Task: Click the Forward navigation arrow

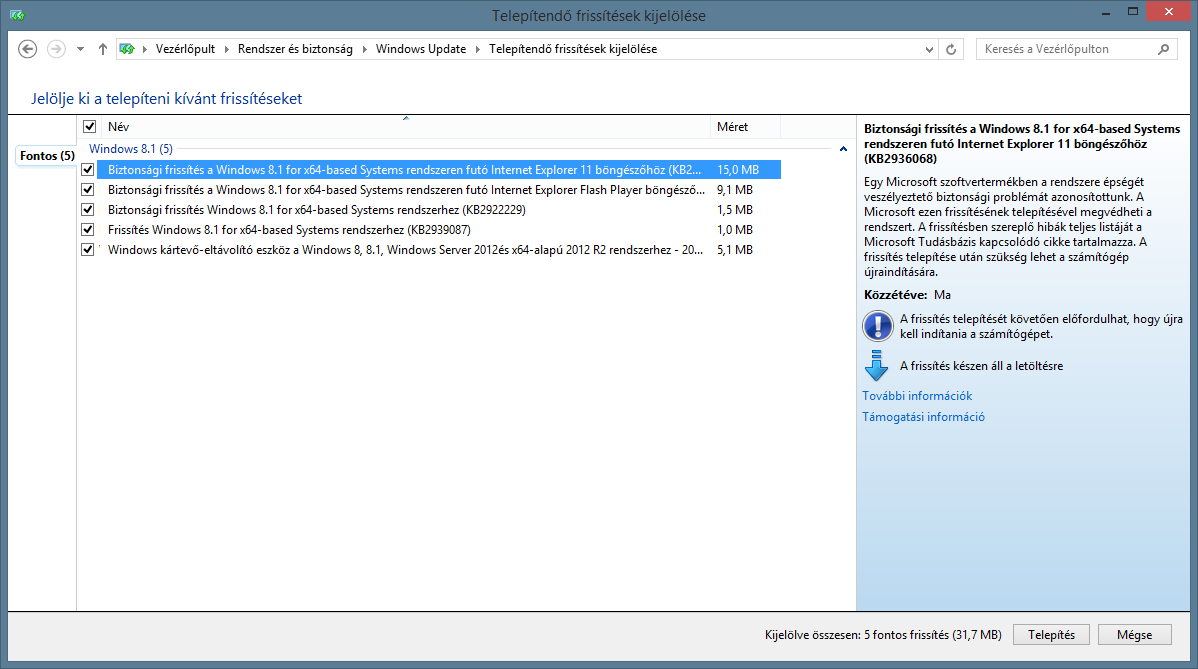Action: click(56, 49)
